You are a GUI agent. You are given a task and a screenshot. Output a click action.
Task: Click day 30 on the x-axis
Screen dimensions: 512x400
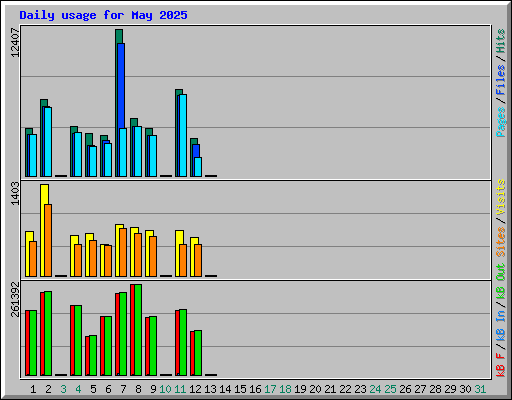pos(466,389)
